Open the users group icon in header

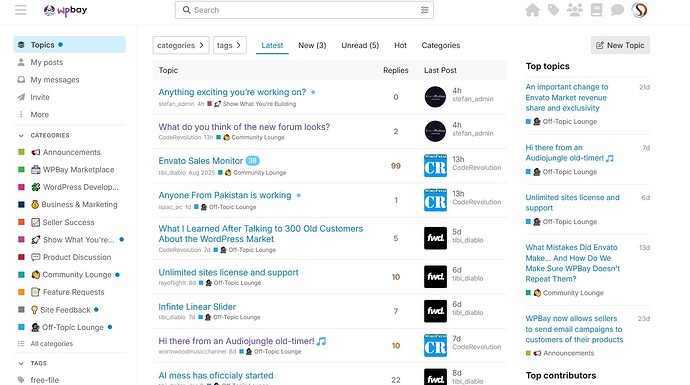575,10
